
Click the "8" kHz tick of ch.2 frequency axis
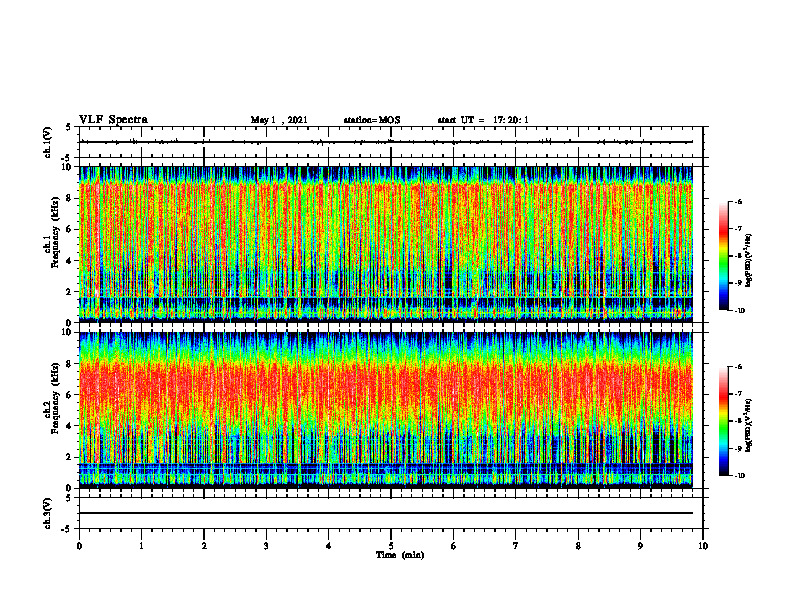[x=70, y=364]
